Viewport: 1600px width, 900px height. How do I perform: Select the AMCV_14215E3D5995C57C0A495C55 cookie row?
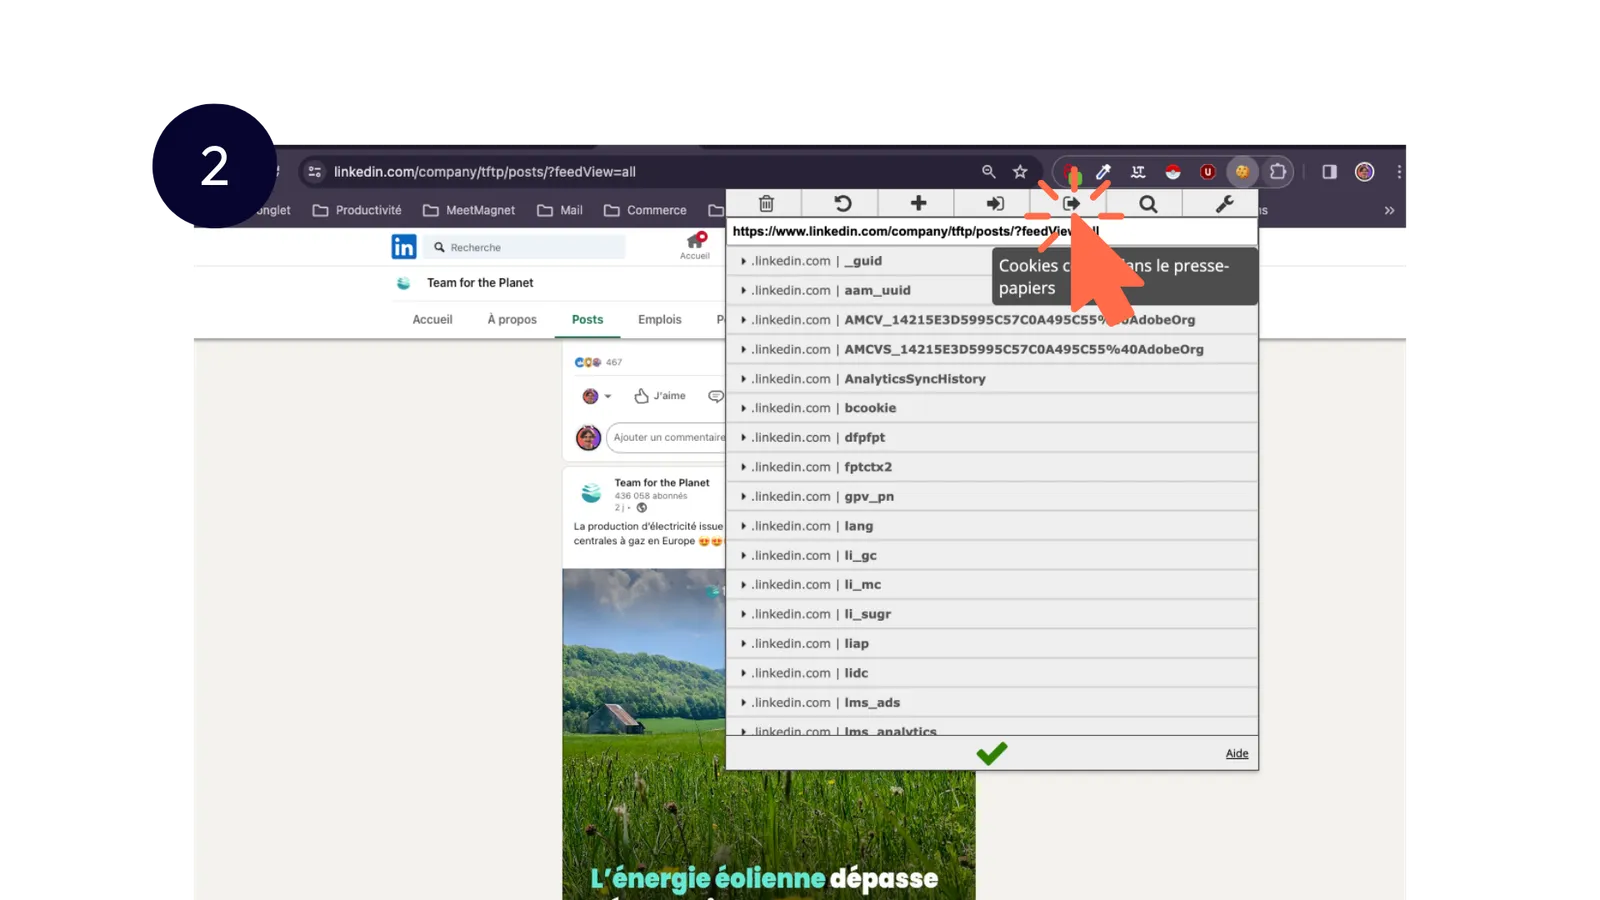coord(992,320)
